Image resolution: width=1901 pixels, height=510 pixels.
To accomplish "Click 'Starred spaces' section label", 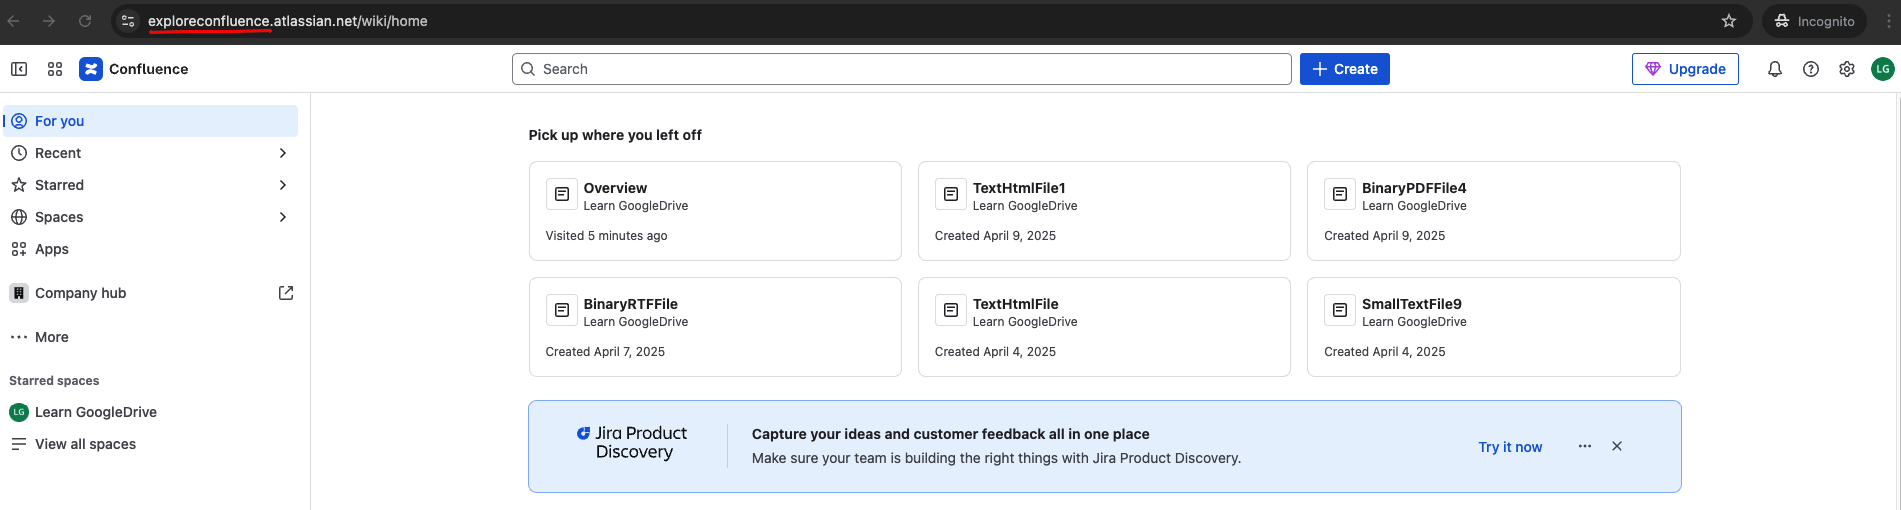I will point(54,381).
